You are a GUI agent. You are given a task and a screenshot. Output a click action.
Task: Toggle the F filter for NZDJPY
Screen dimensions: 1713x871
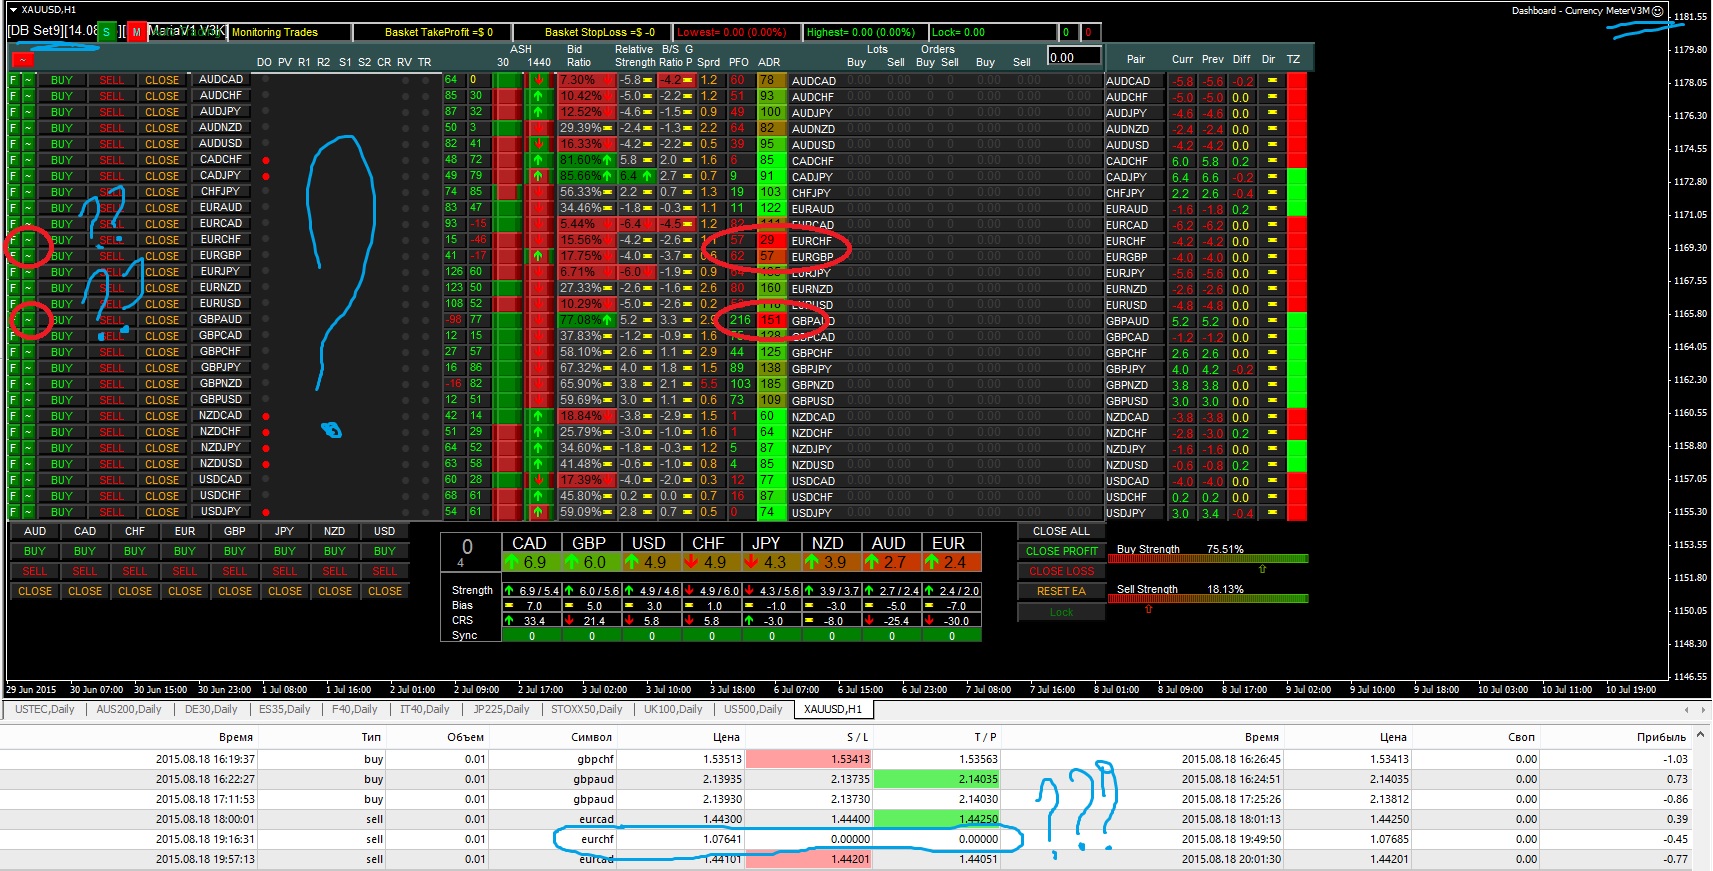click(x=14, y=448)
